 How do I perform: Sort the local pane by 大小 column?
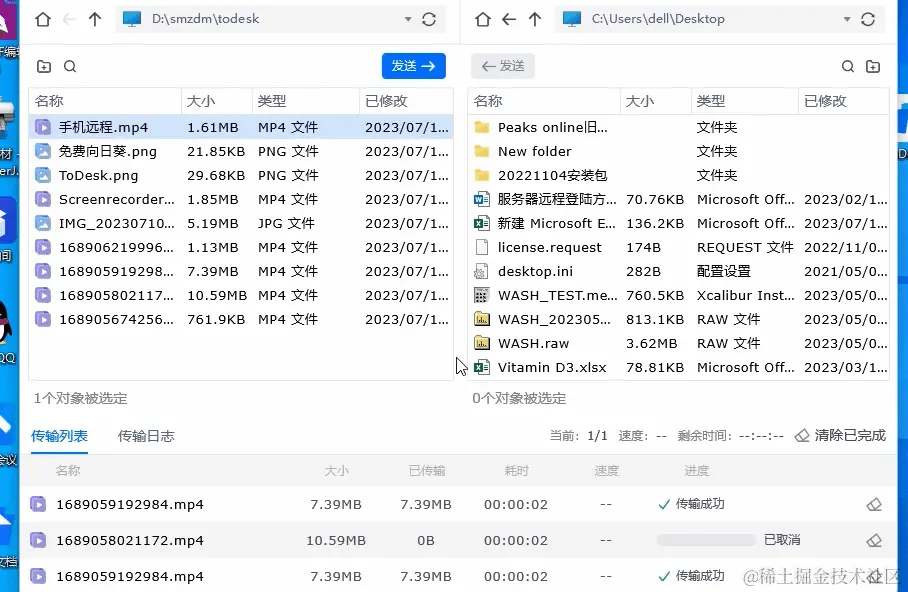click(x=217, y=101)
